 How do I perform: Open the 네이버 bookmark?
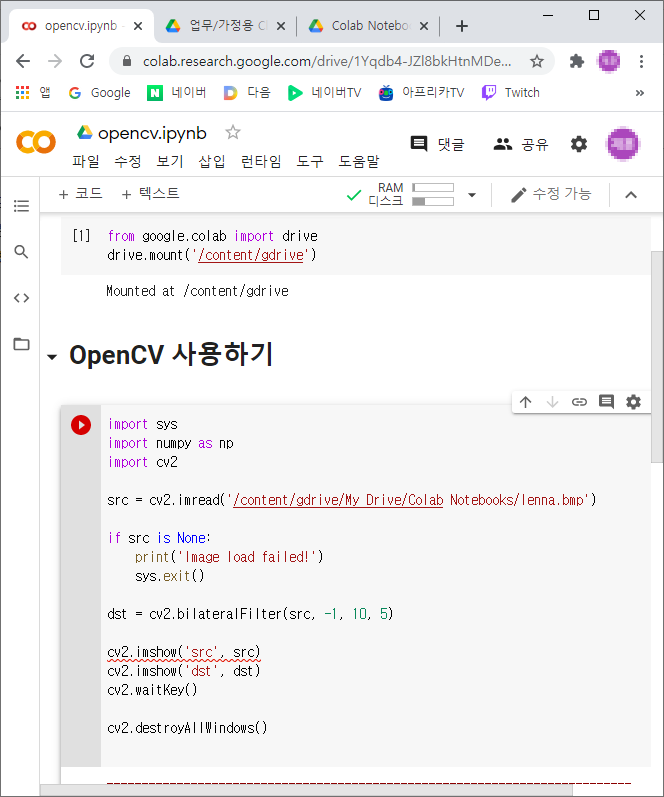(176, 93)
